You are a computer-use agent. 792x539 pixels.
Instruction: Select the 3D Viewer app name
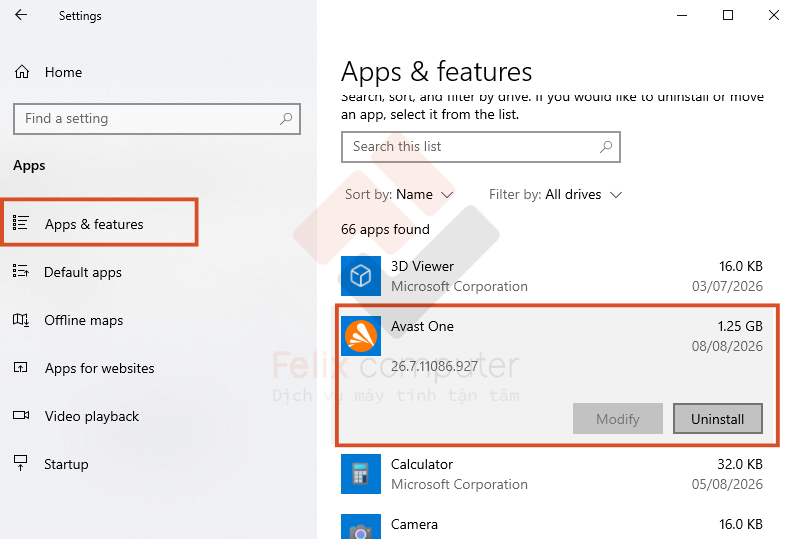[x=422, y=266]
